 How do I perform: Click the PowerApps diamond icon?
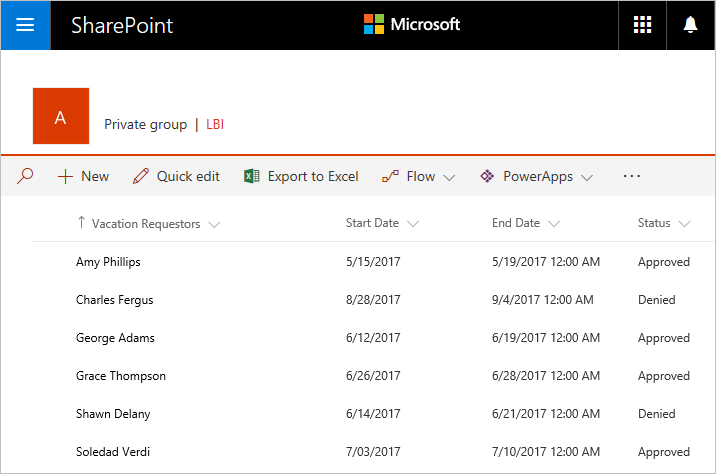(487, 176)
